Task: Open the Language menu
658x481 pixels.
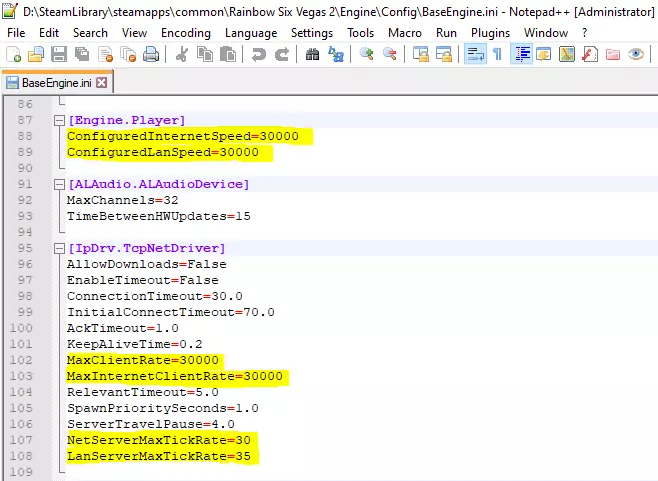Action: point(251,33)
